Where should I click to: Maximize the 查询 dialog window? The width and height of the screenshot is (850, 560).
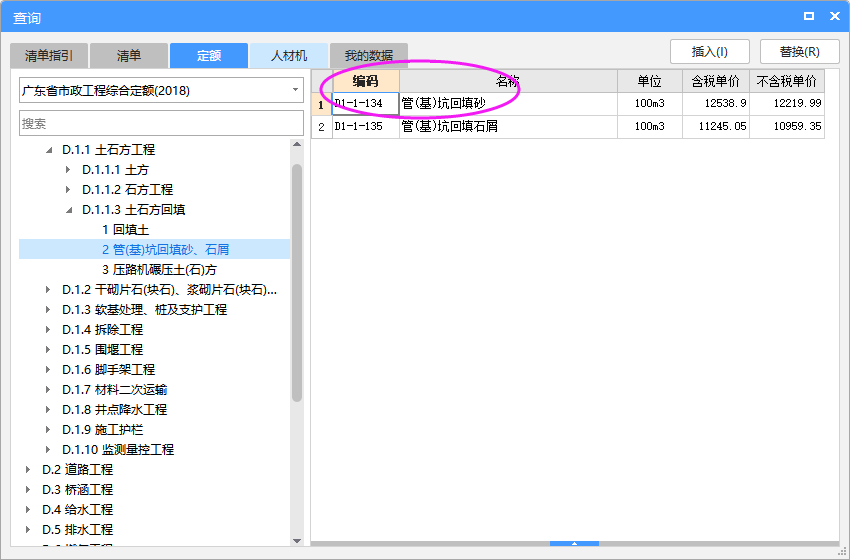(x=809, y=16)
